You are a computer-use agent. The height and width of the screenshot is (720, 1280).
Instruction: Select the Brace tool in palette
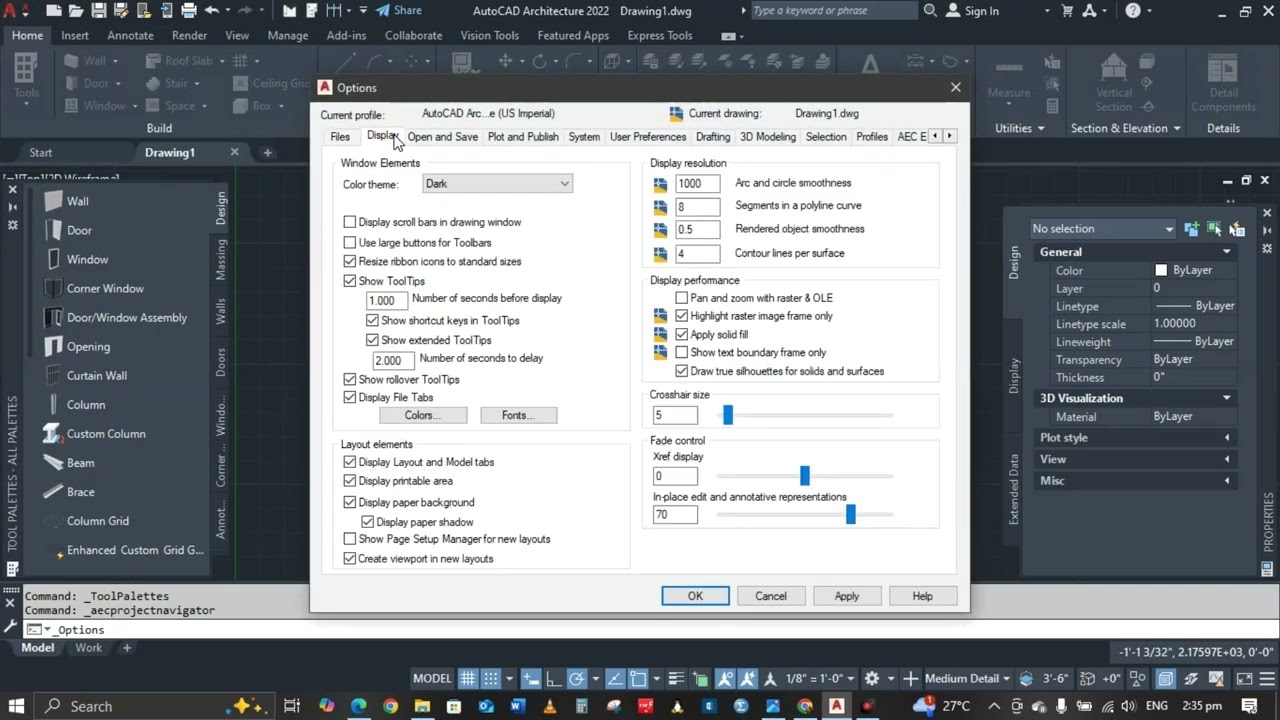click(68, 492)
